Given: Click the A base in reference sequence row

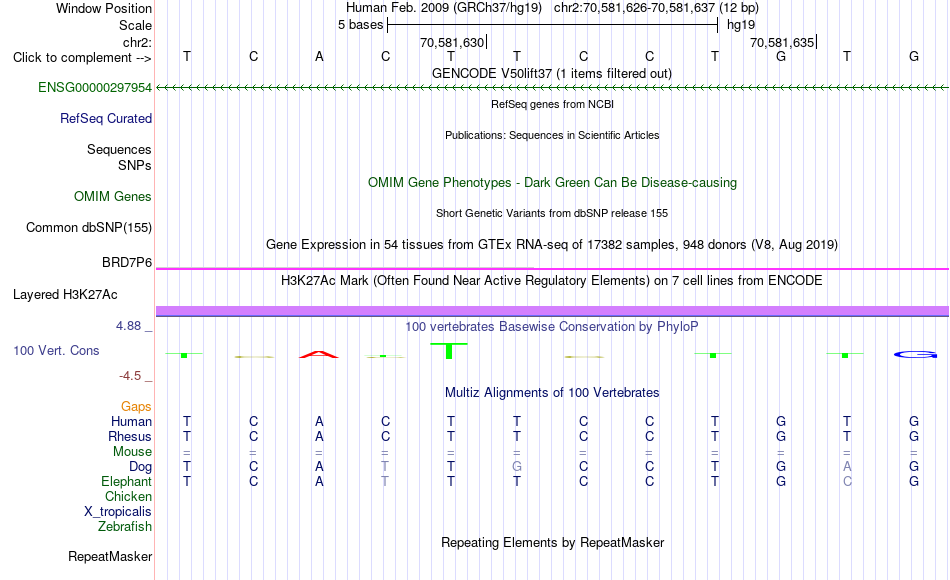Looking at the screenshot, I should tap(319, 57).
